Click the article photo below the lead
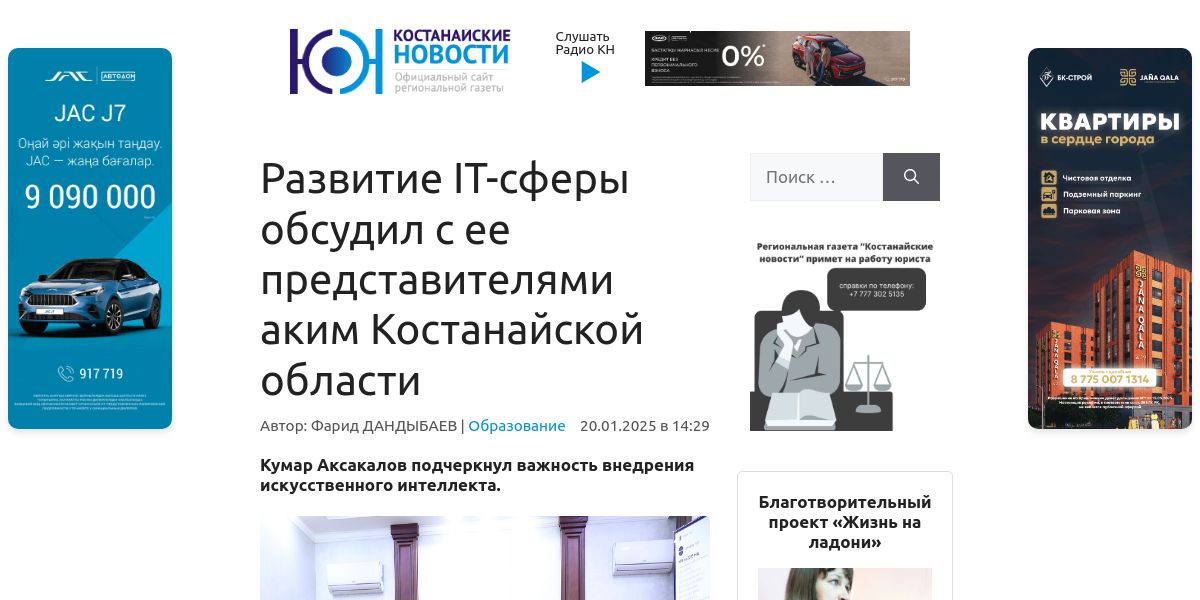The width and height of the screenshot is (1200, 600). [485, 558]
